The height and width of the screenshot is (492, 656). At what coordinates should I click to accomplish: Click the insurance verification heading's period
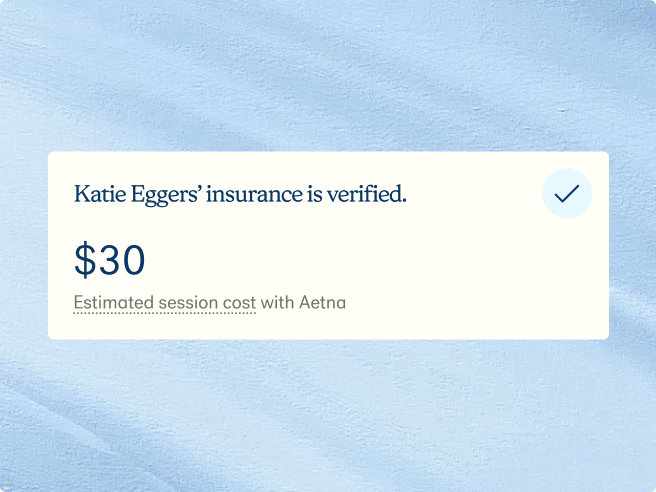[x=404, y=200]
